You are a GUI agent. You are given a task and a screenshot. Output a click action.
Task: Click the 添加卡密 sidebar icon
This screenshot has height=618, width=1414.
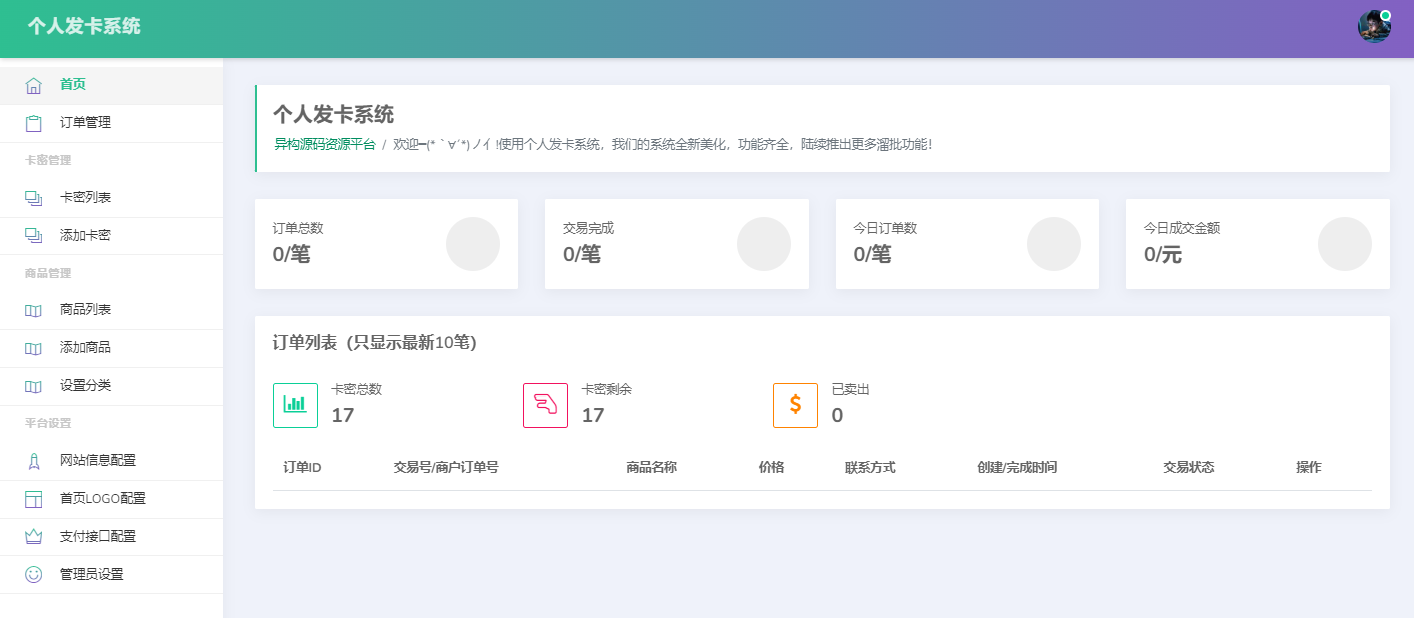(x=35, y=235)
